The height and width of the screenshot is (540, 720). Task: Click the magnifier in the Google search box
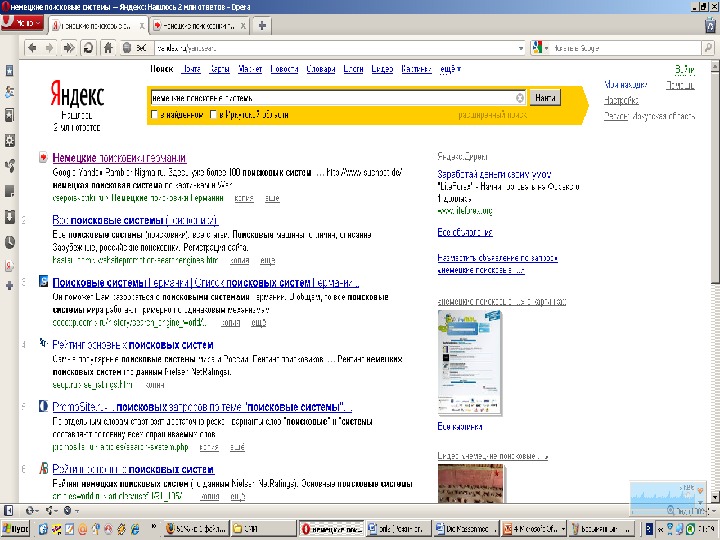click(x=708, y=48)
